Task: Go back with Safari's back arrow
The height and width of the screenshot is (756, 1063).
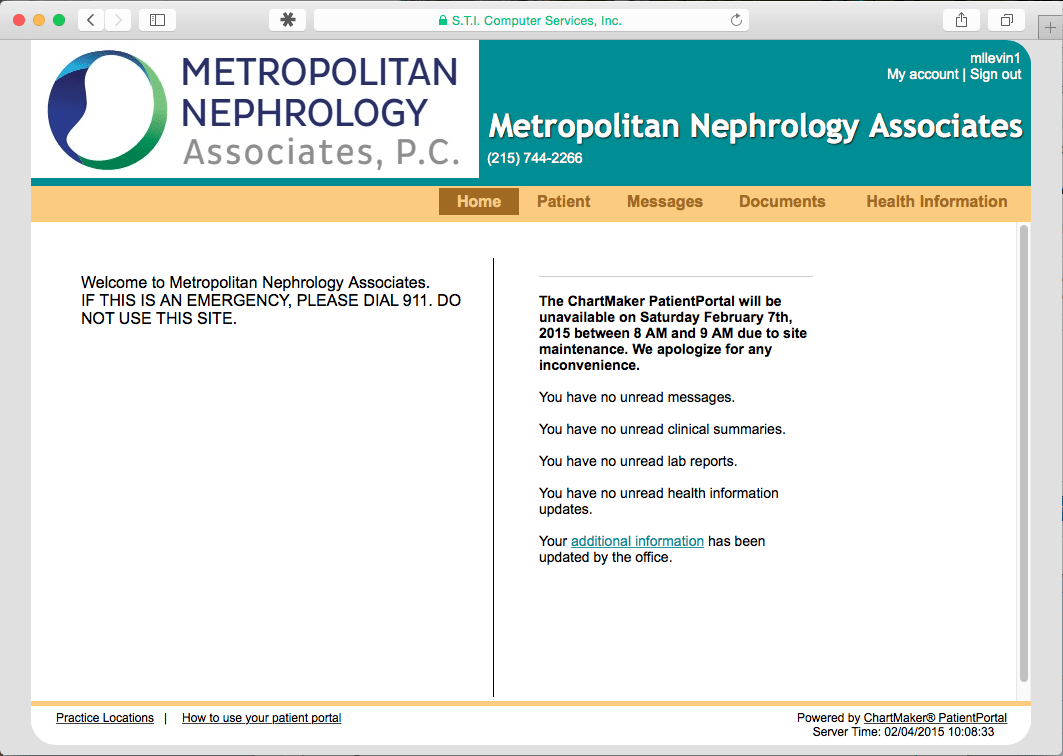Action: click(91, 20)
